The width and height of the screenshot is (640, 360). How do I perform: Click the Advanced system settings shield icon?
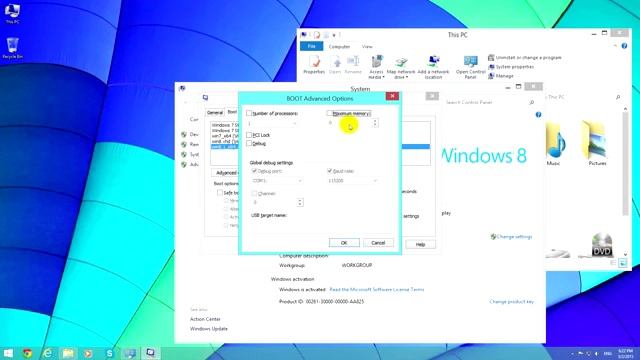click(x=184, y=164)
